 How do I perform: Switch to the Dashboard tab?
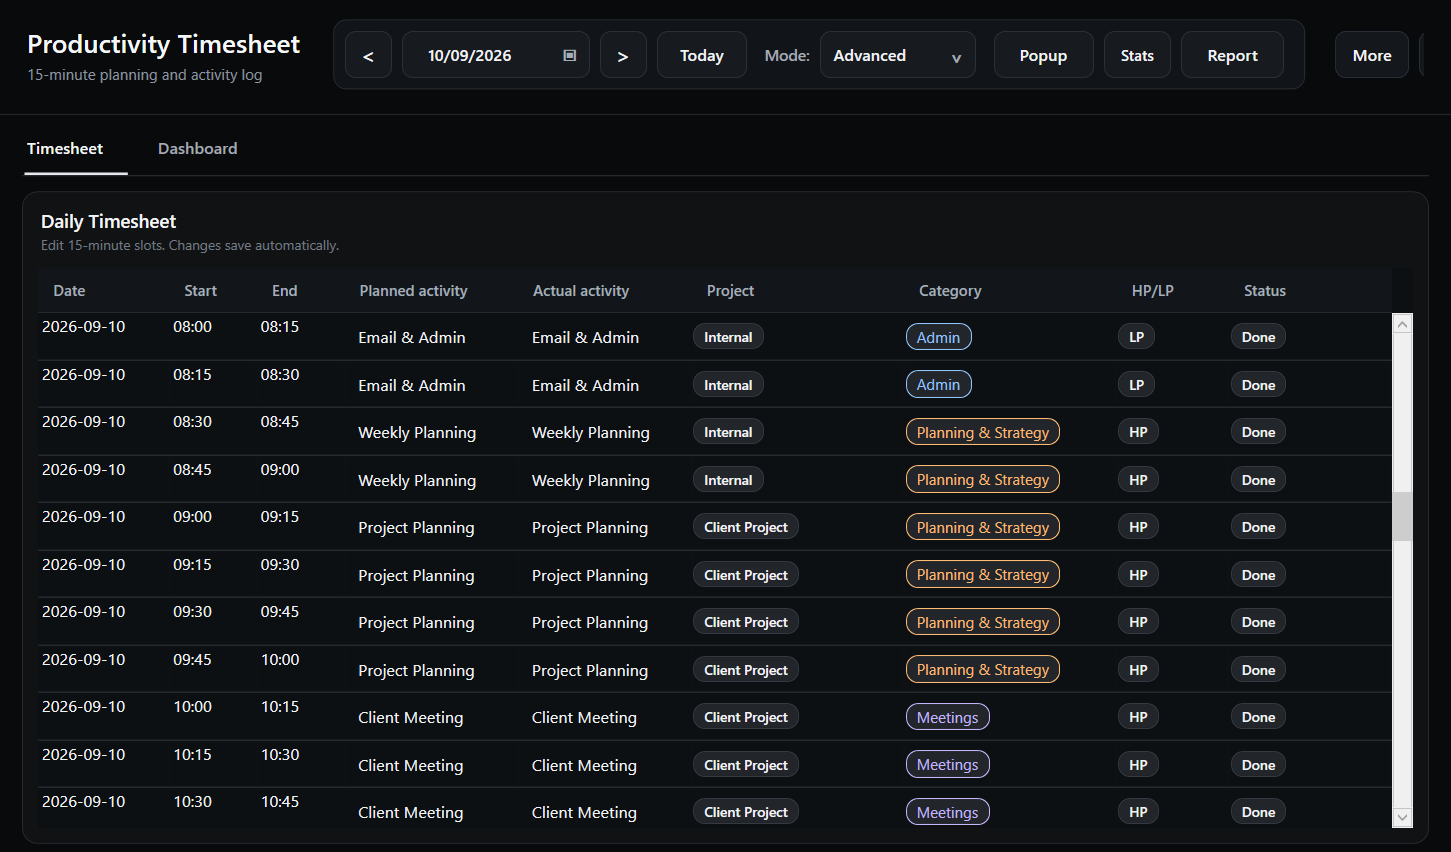pos(198,149)
